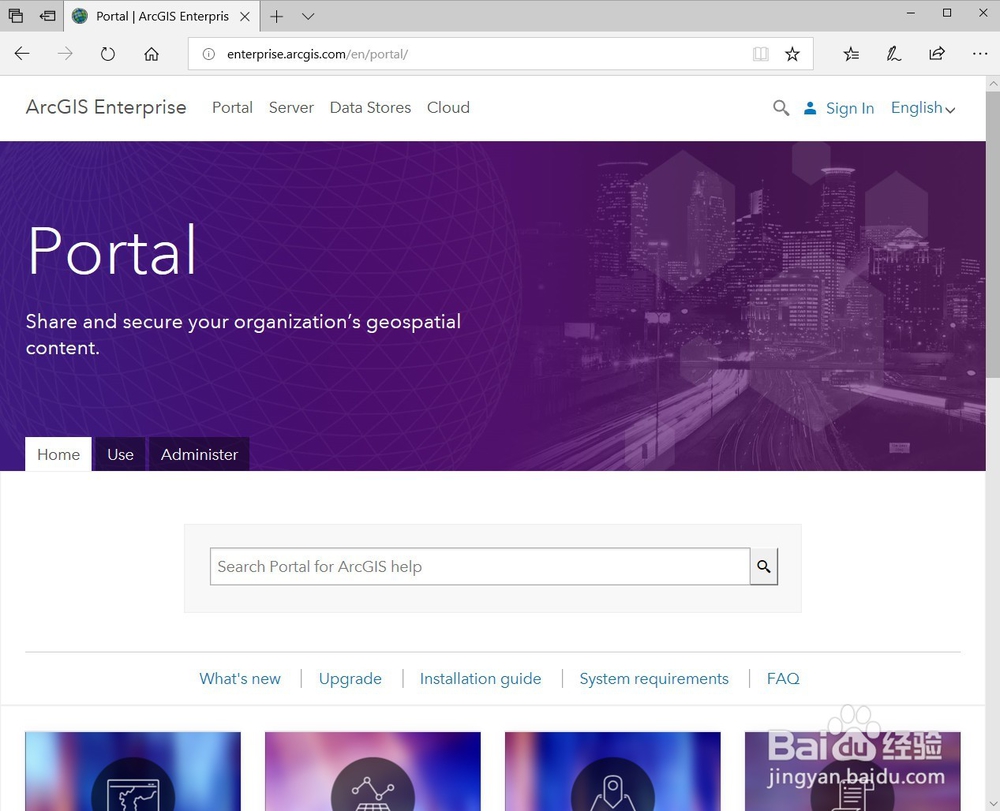This screenshot has width=1000, height=811.
Task: Click the map pin icon card
Action: tap(612, 771)
